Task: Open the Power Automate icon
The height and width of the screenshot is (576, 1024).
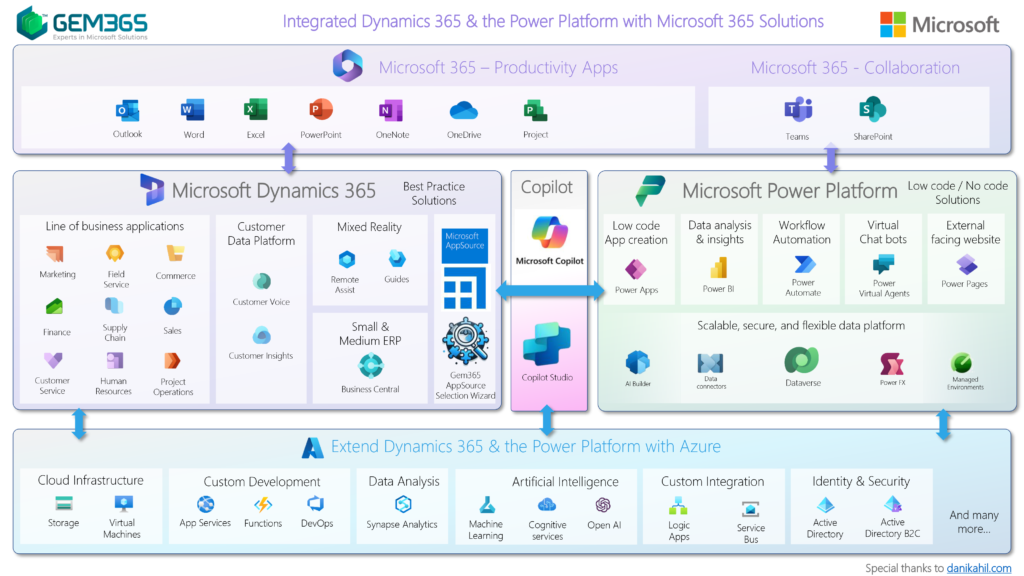Action: [x=804, y=264]
